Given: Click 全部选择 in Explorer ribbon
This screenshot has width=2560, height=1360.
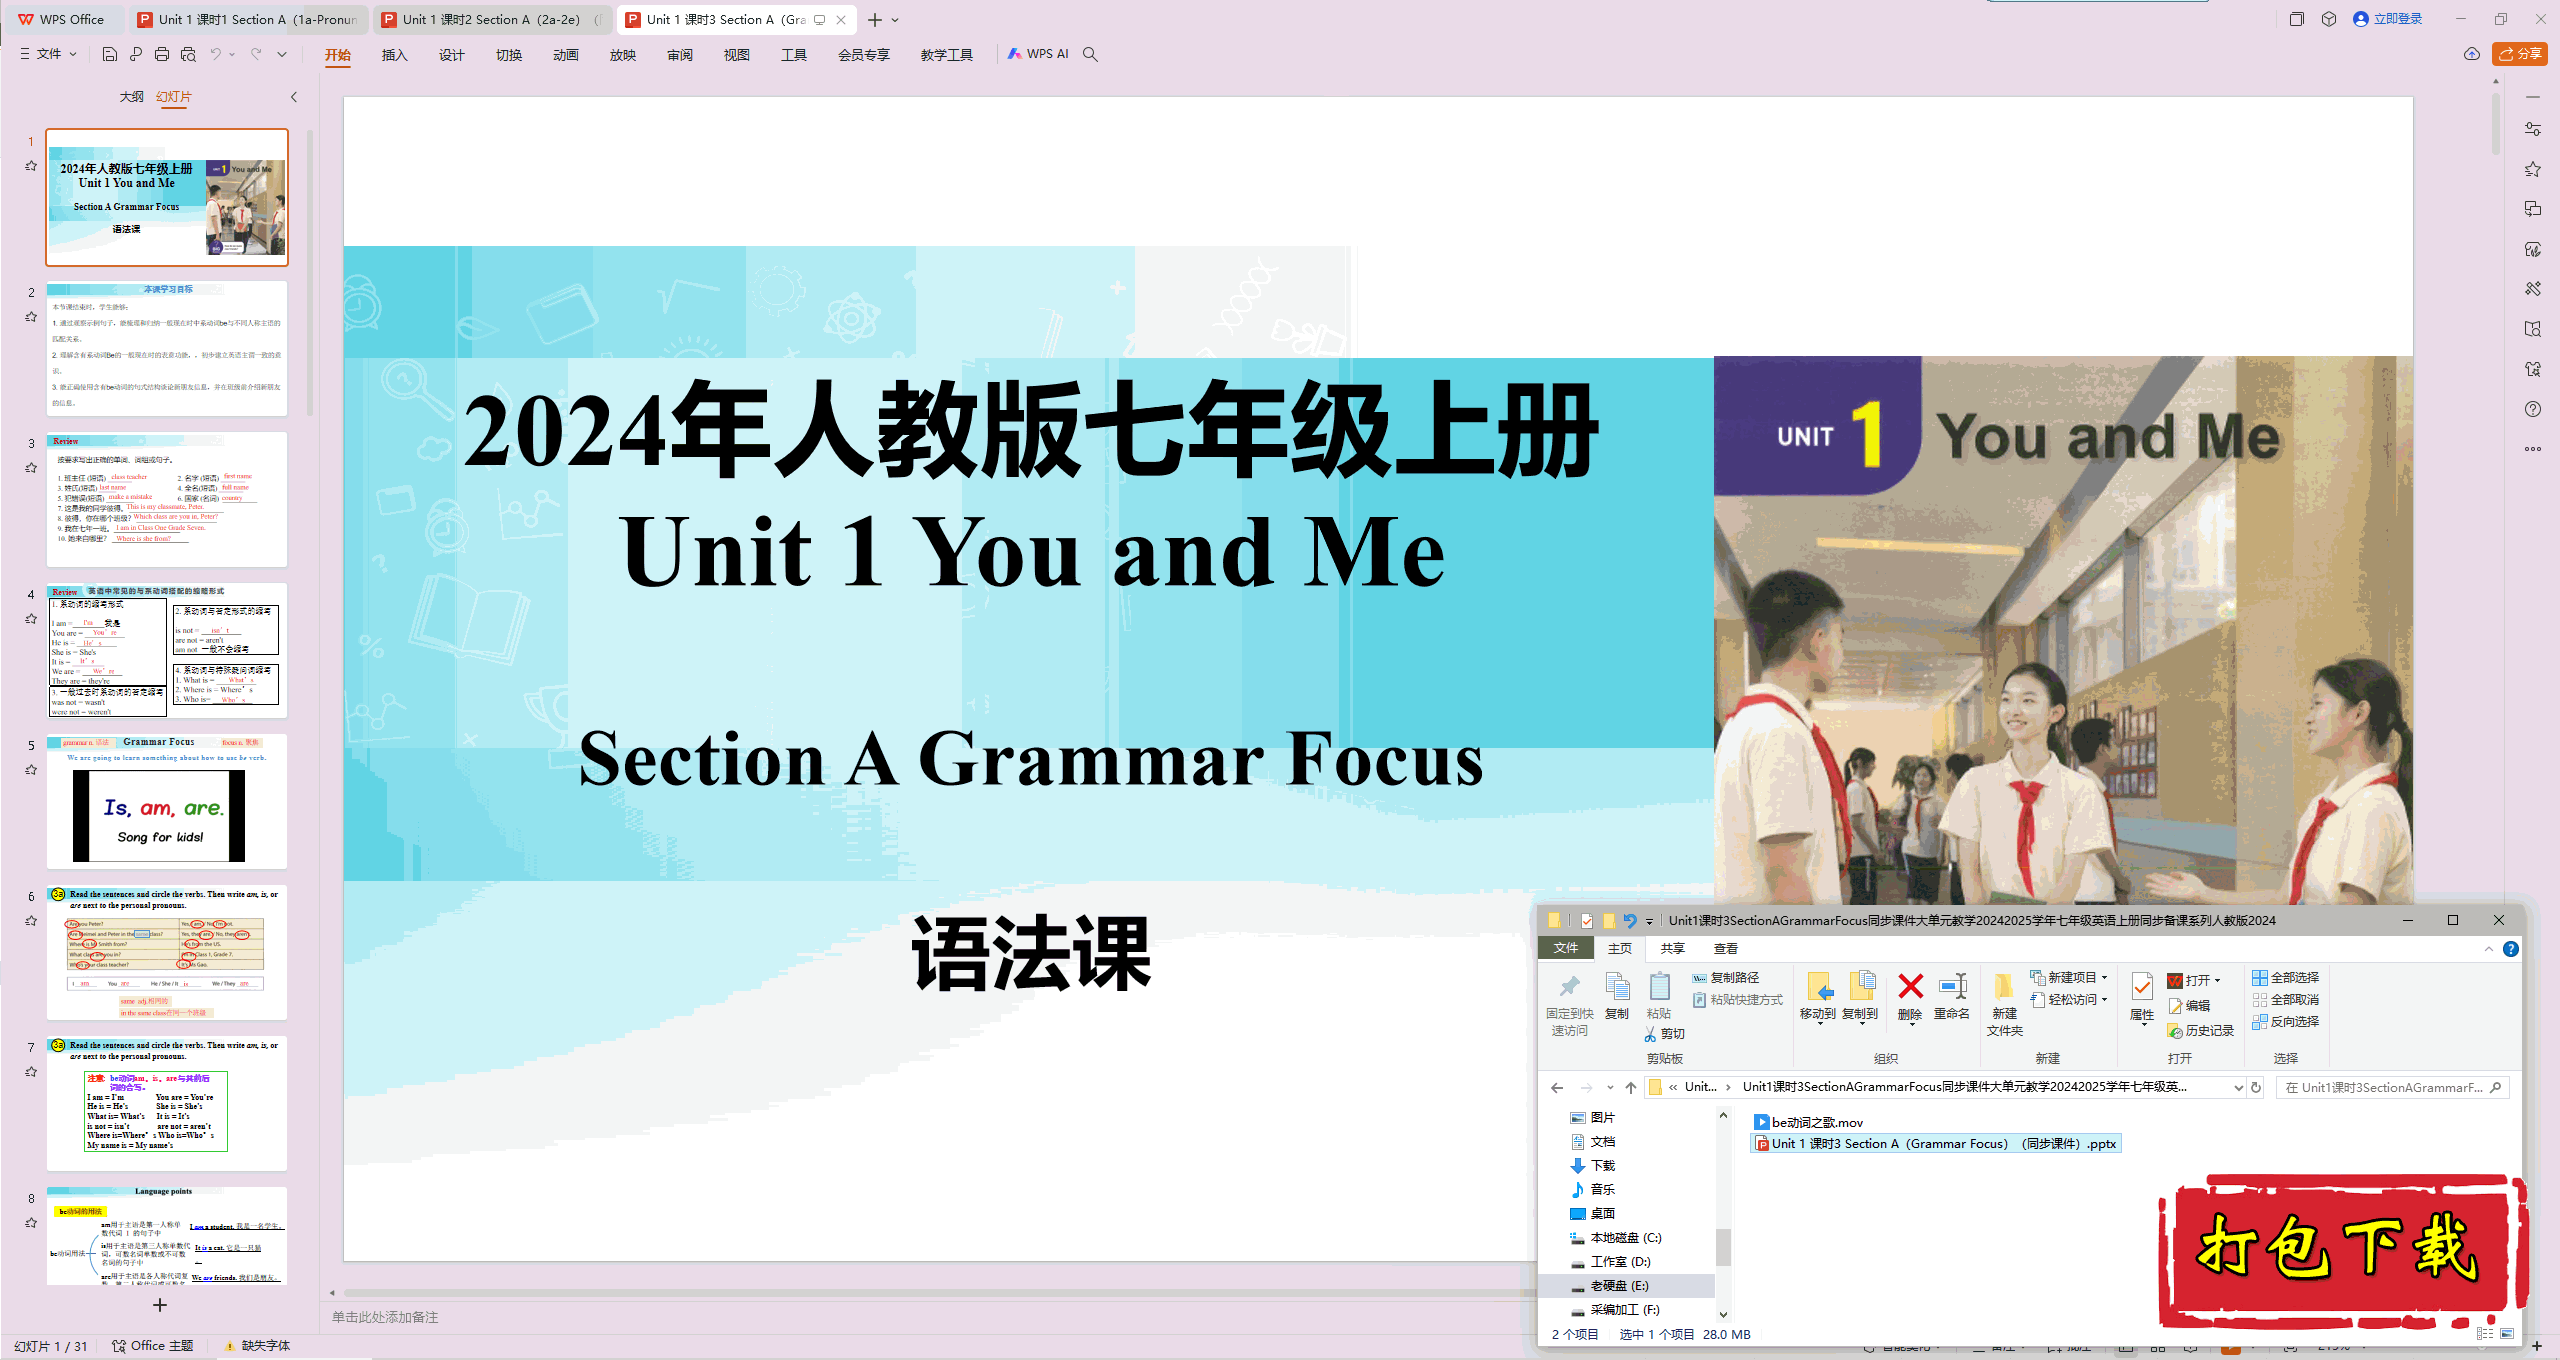Looking at the screenshot, I should pos(2286,977).
